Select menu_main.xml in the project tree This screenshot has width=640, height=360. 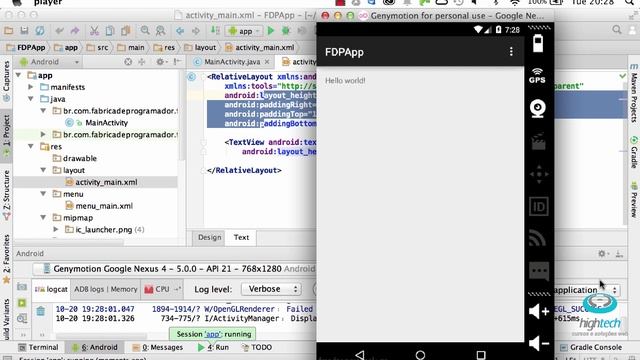104,206
